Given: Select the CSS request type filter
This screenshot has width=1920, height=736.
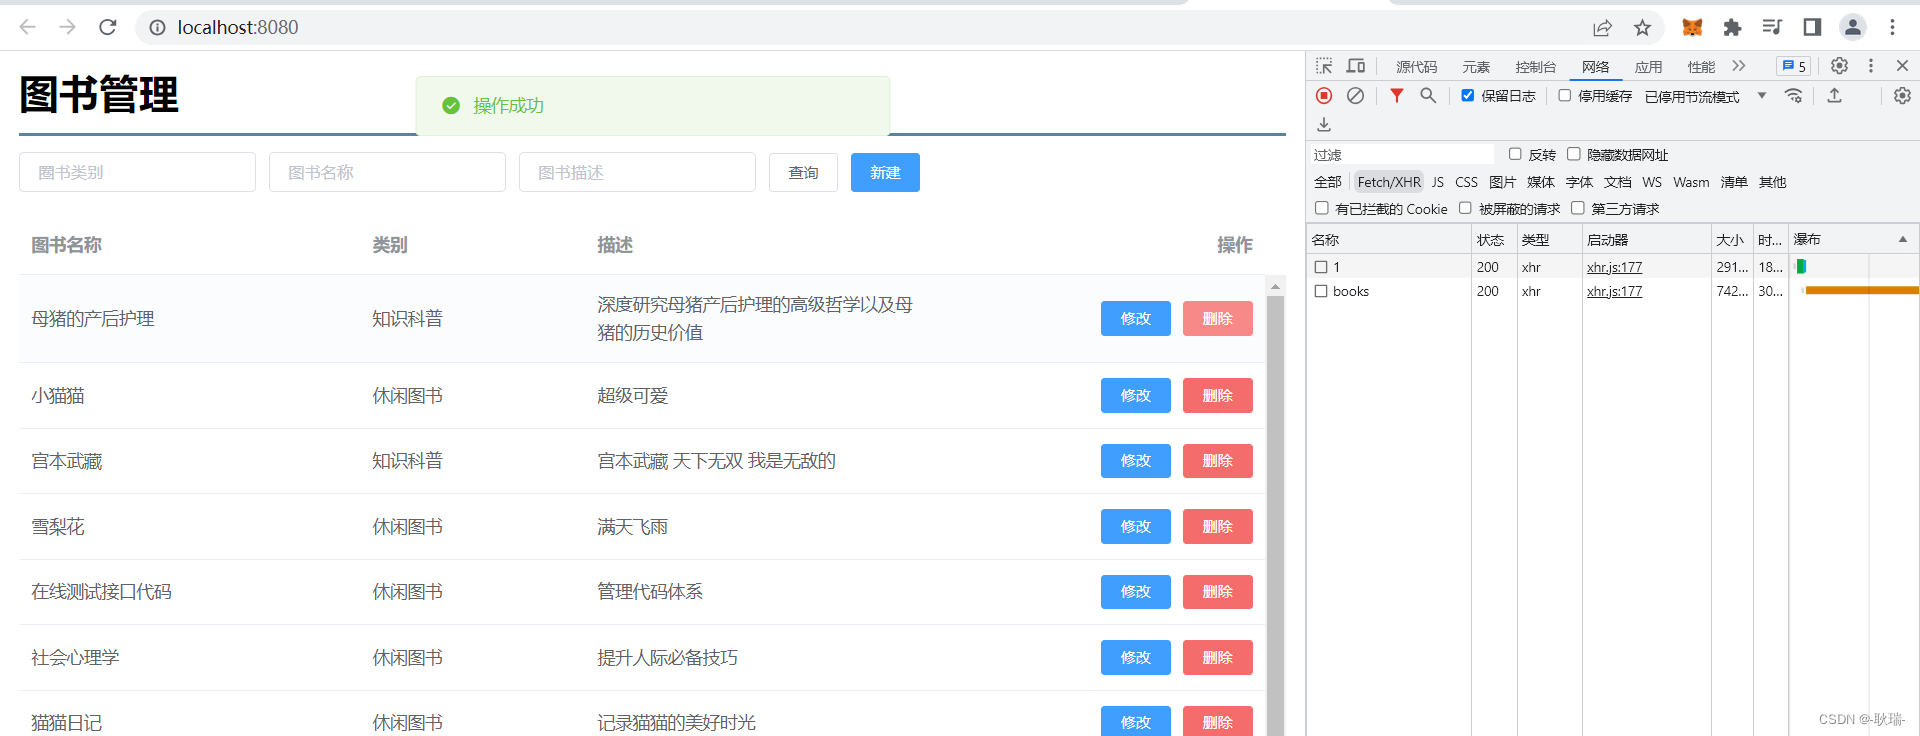Looking at the screenshot, I should click(x=1466, y=182).
